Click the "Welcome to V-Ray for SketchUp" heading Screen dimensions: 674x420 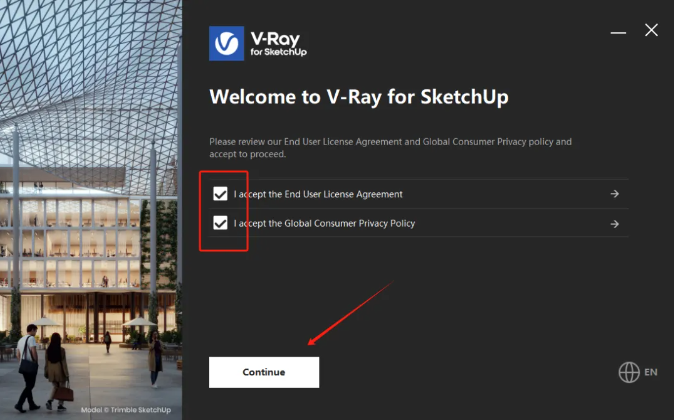[x=358, y=97]
